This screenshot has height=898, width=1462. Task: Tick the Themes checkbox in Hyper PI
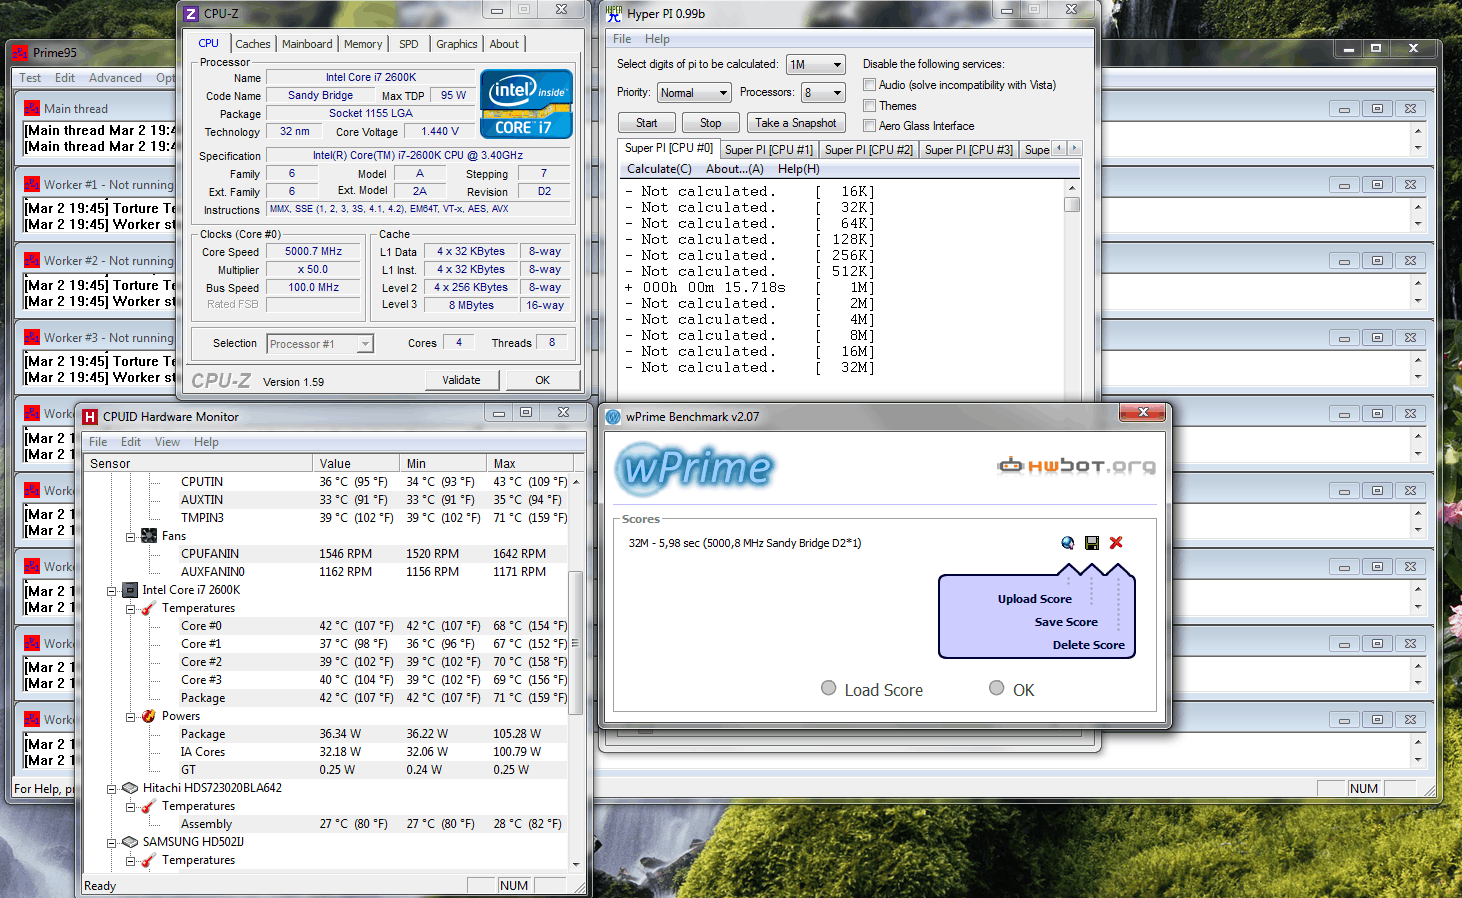pos(870,105)
